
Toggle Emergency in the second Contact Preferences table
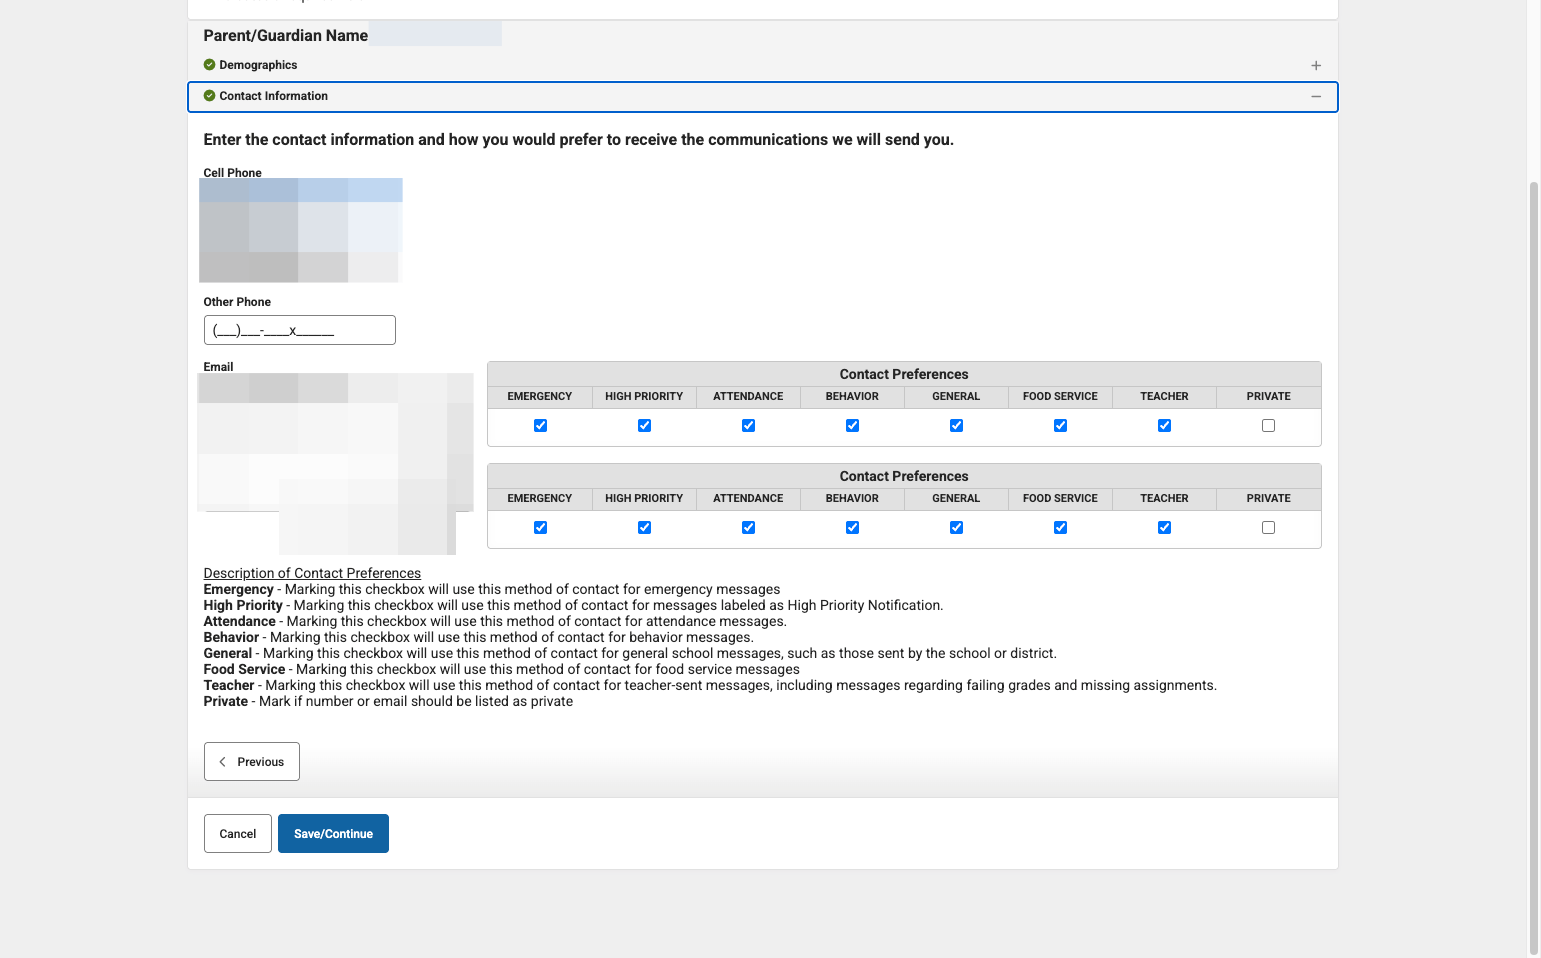click(x=540, y=528)
